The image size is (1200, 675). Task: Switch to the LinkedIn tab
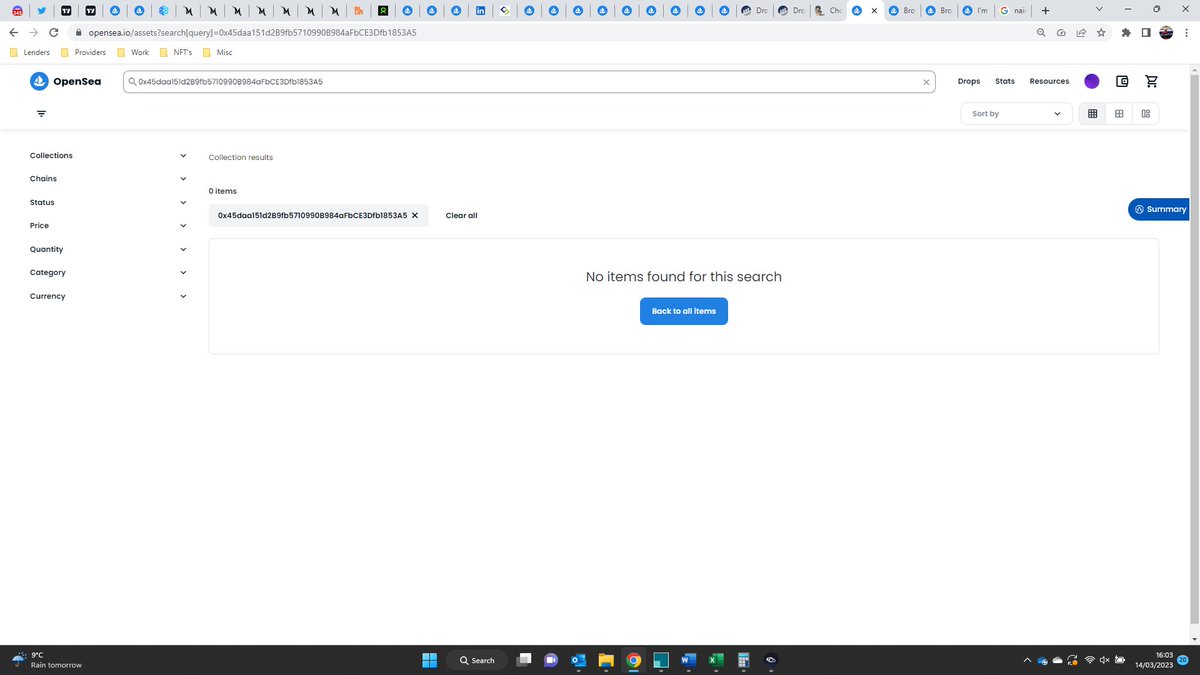pos(481,10)
